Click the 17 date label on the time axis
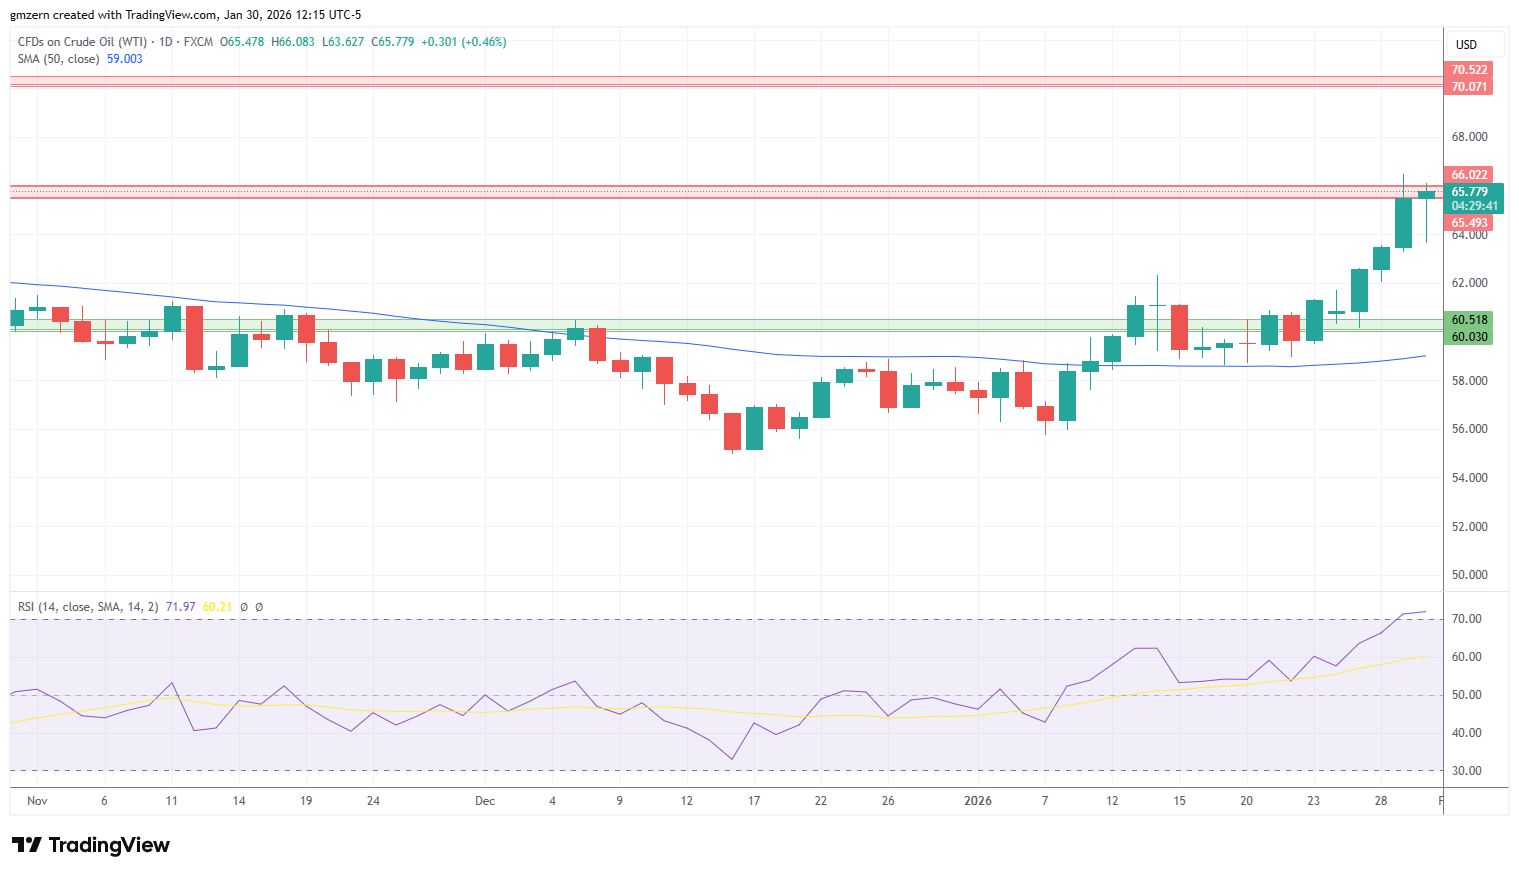This screenshot has width=1519, height=875. coord(754,801)
